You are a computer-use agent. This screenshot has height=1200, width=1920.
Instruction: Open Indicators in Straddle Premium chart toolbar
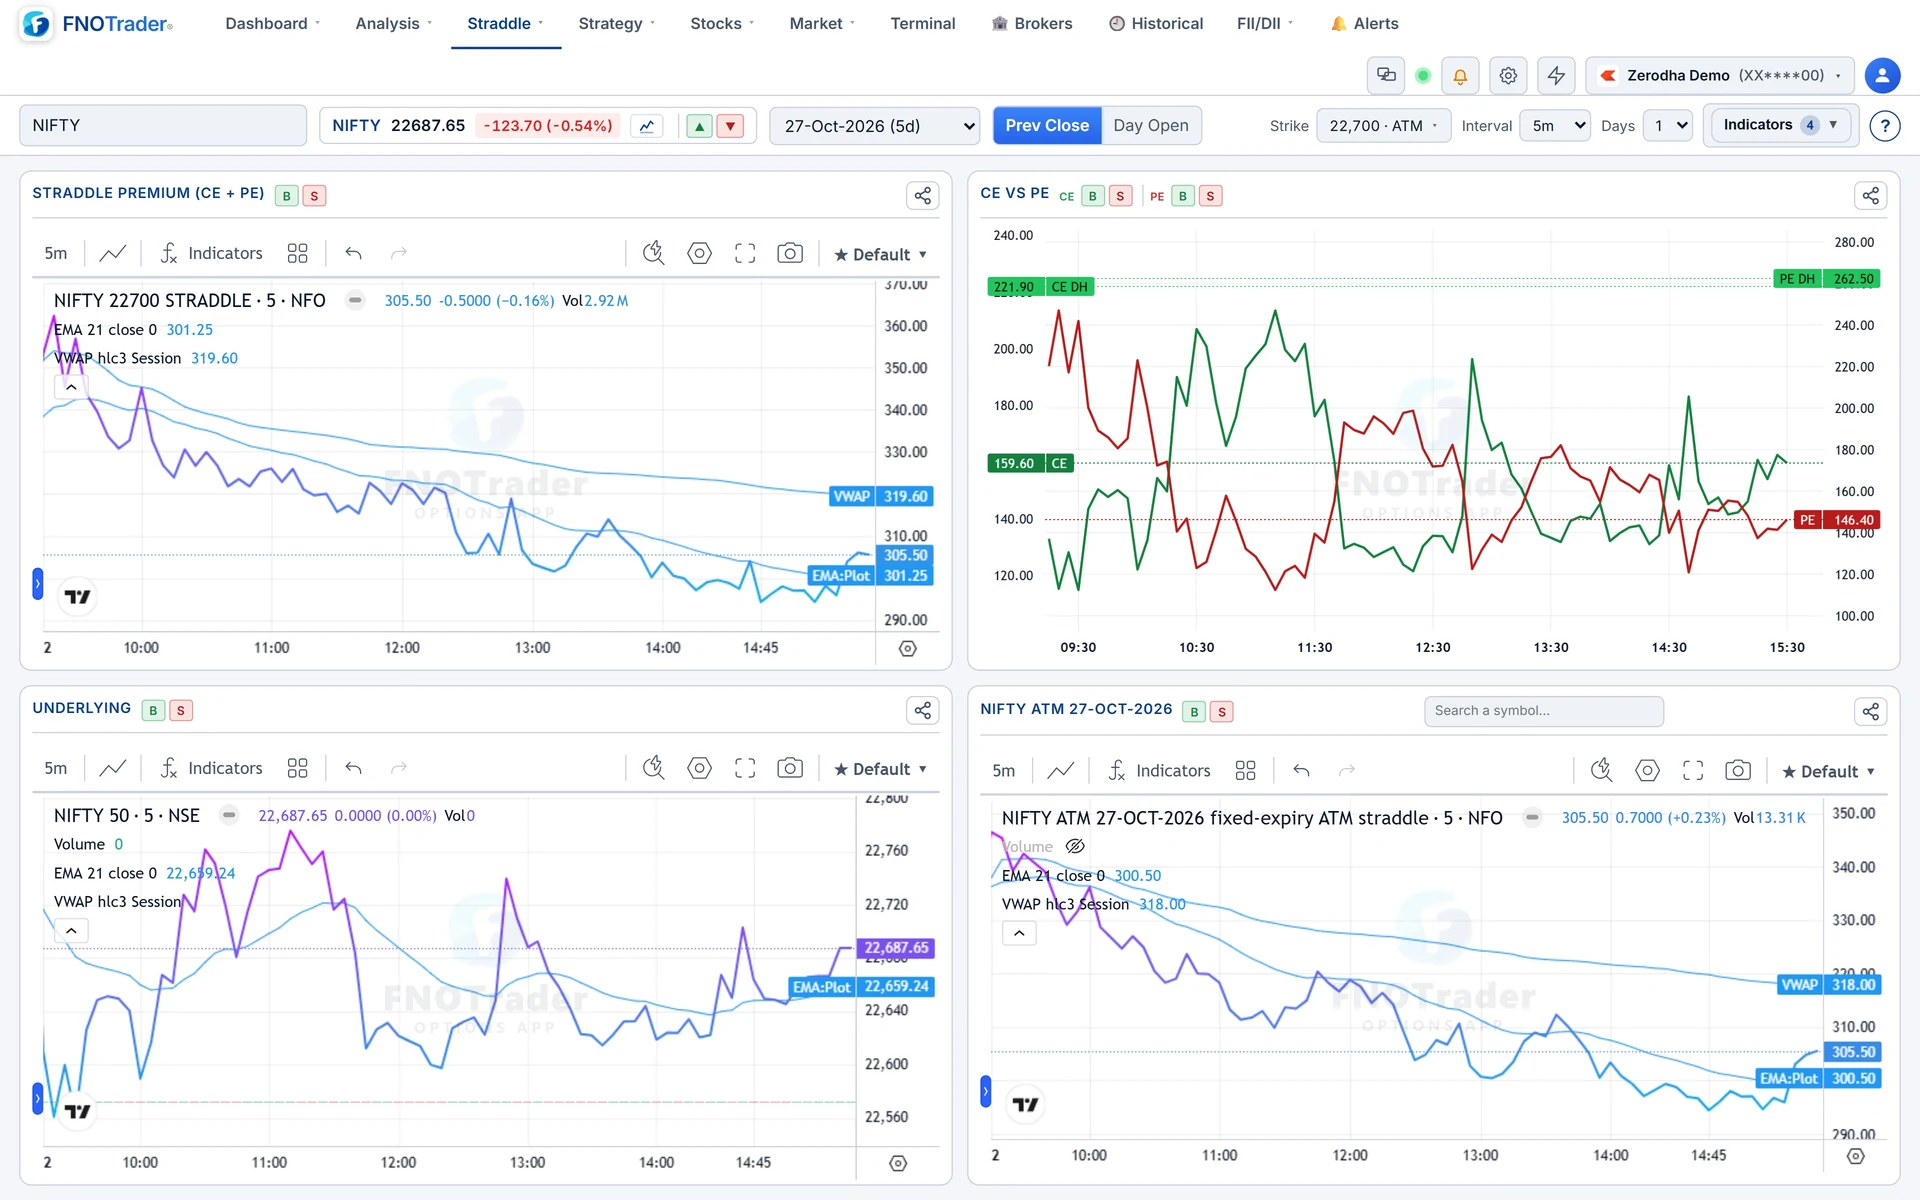click(211, 253)
